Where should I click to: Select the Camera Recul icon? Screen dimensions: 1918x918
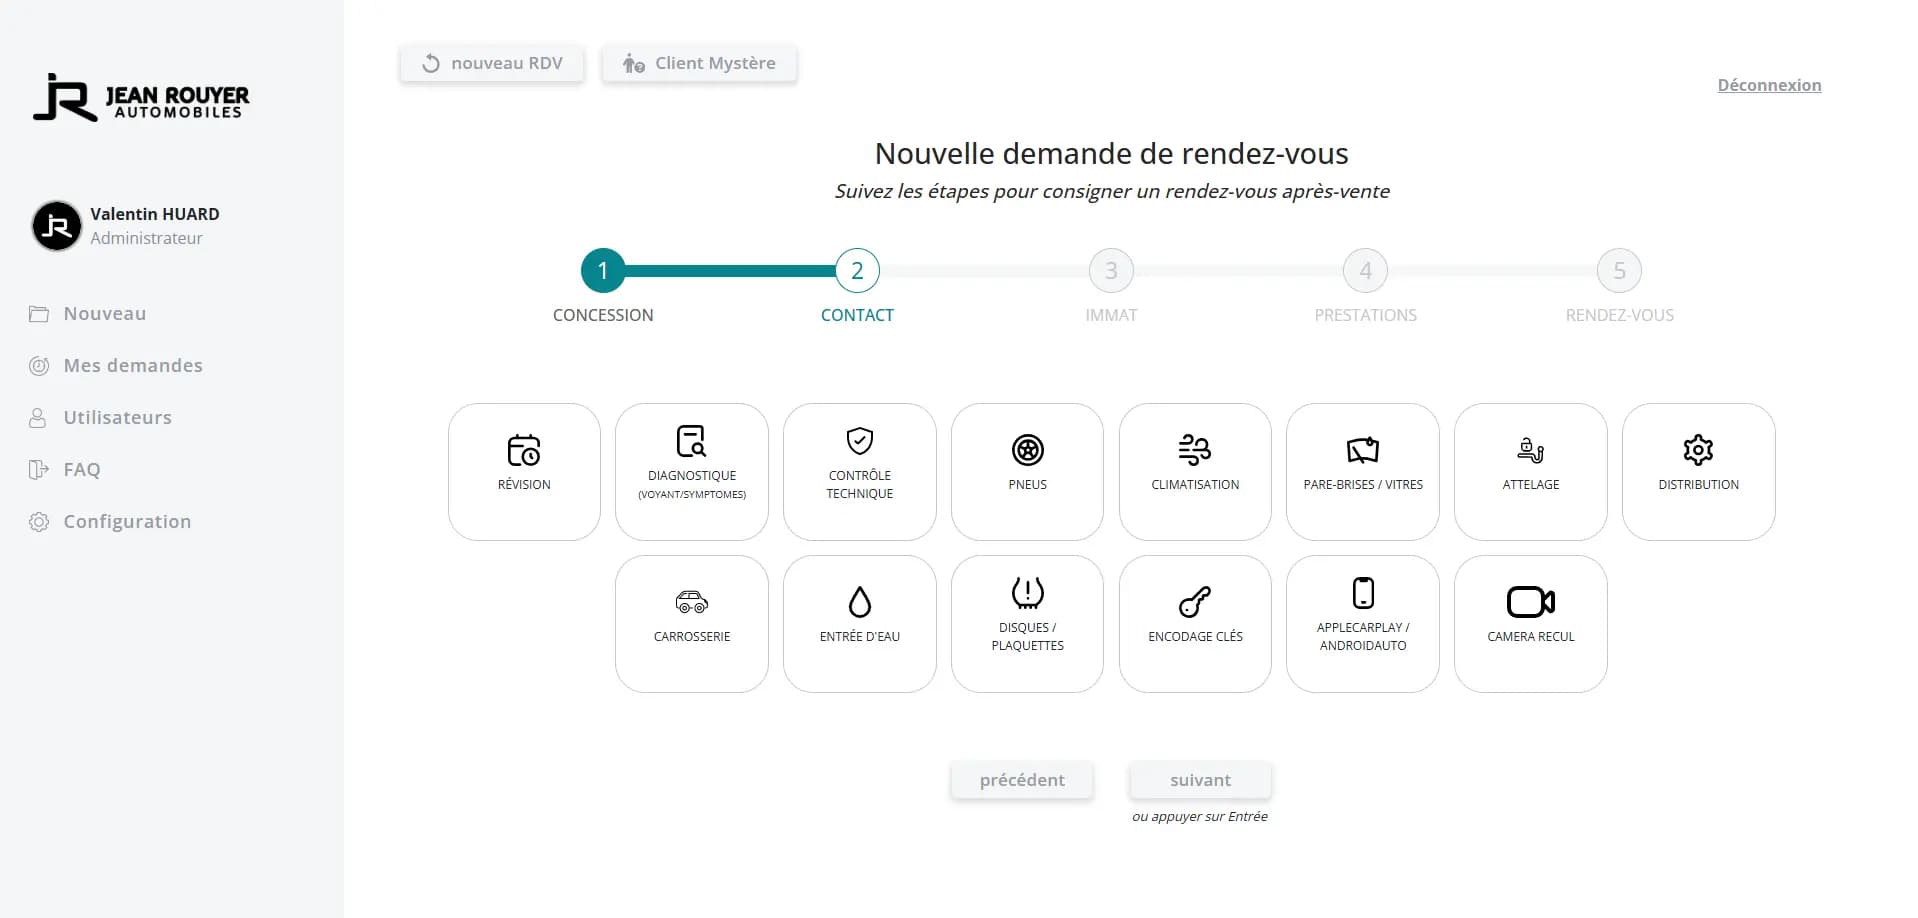[1530, 602]
